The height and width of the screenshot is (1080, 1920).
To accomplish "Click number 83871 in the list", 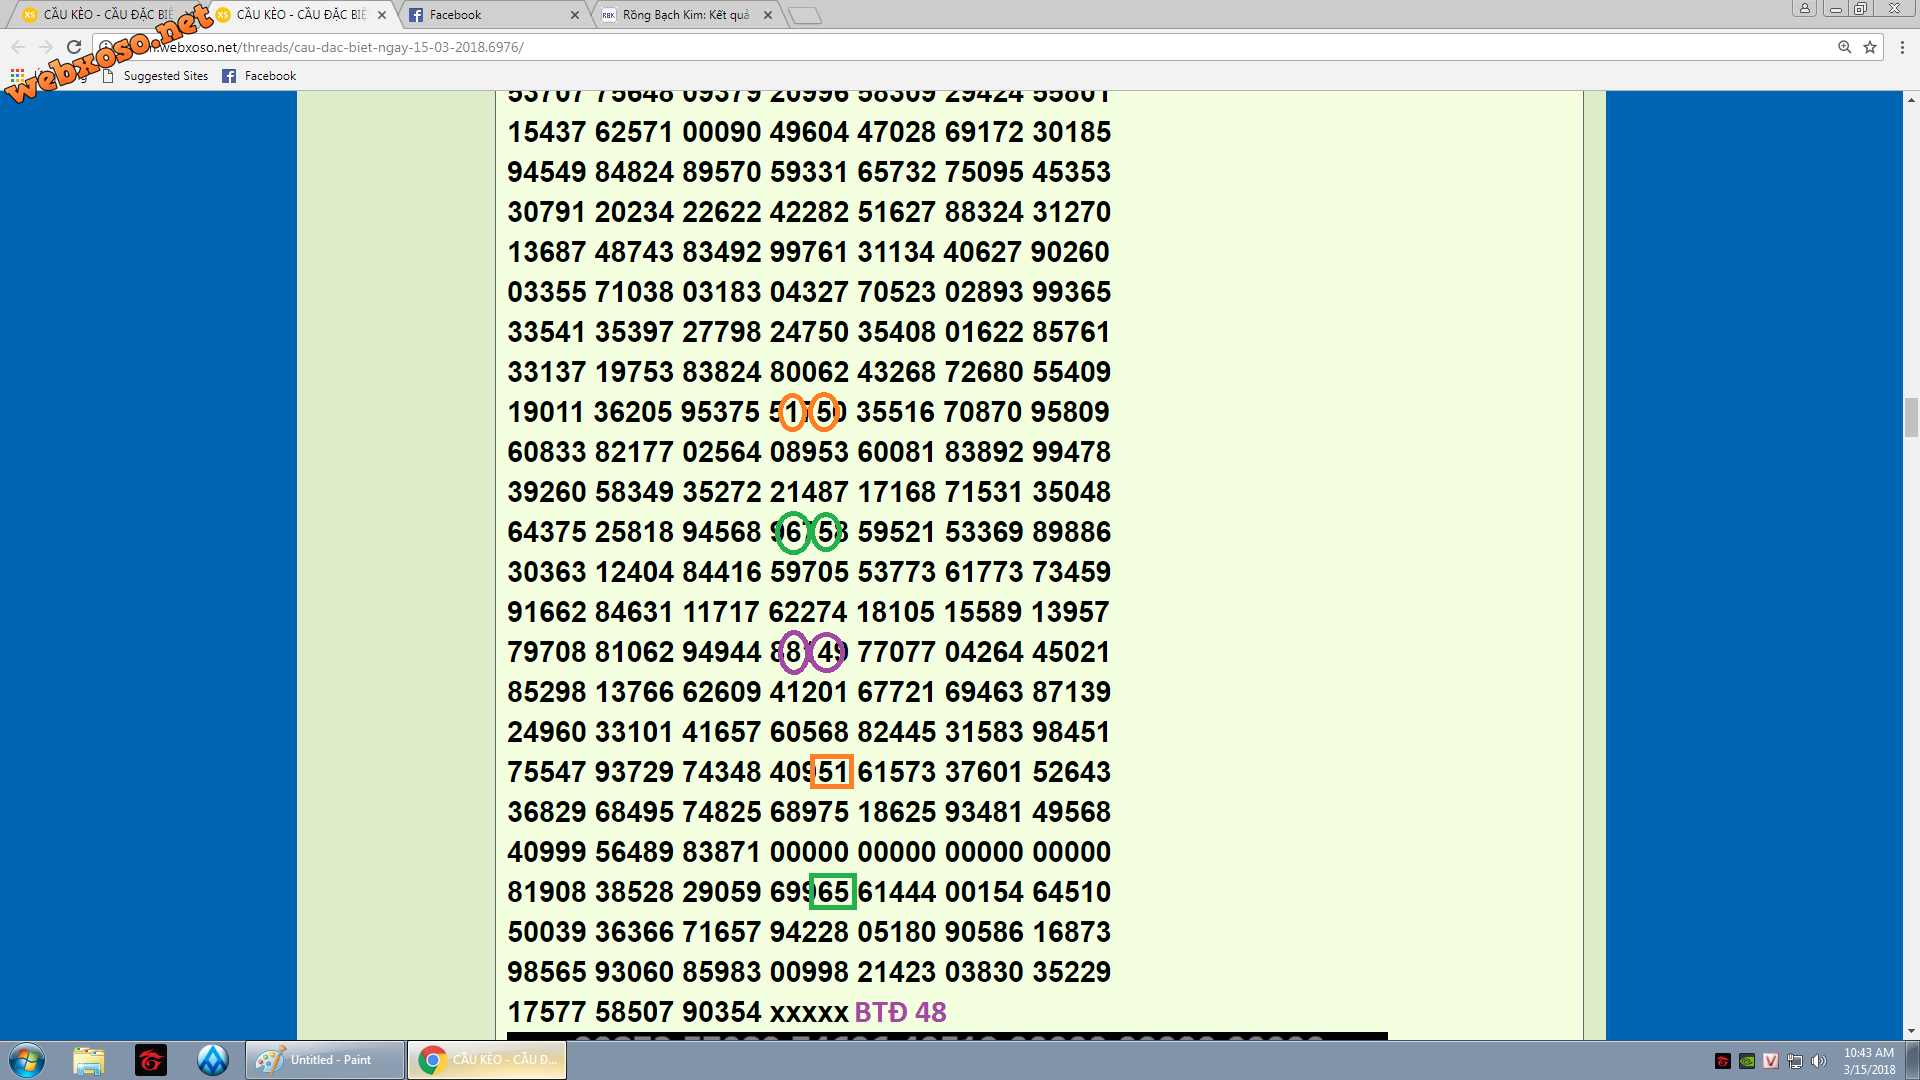I will click(721, 852).
